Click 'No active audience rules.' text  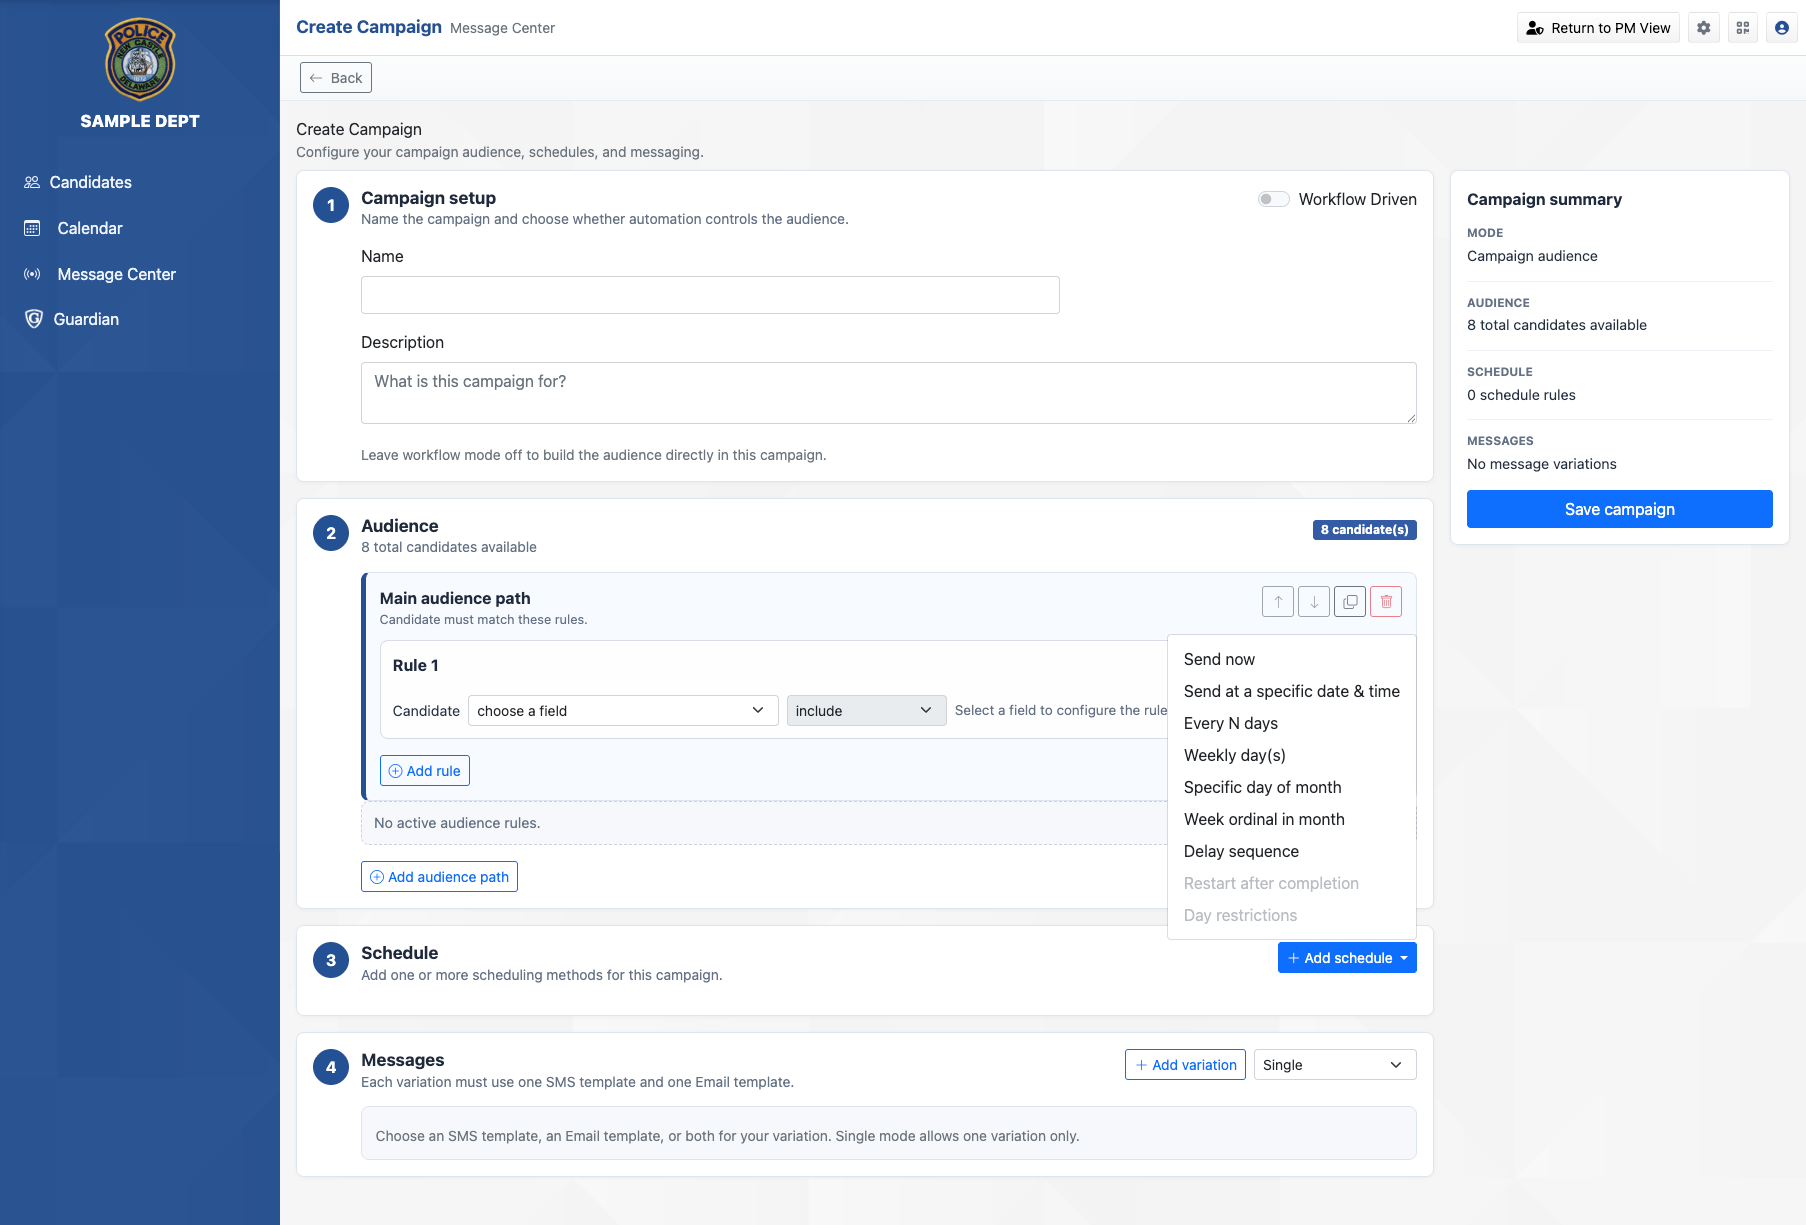coord(457,823)
